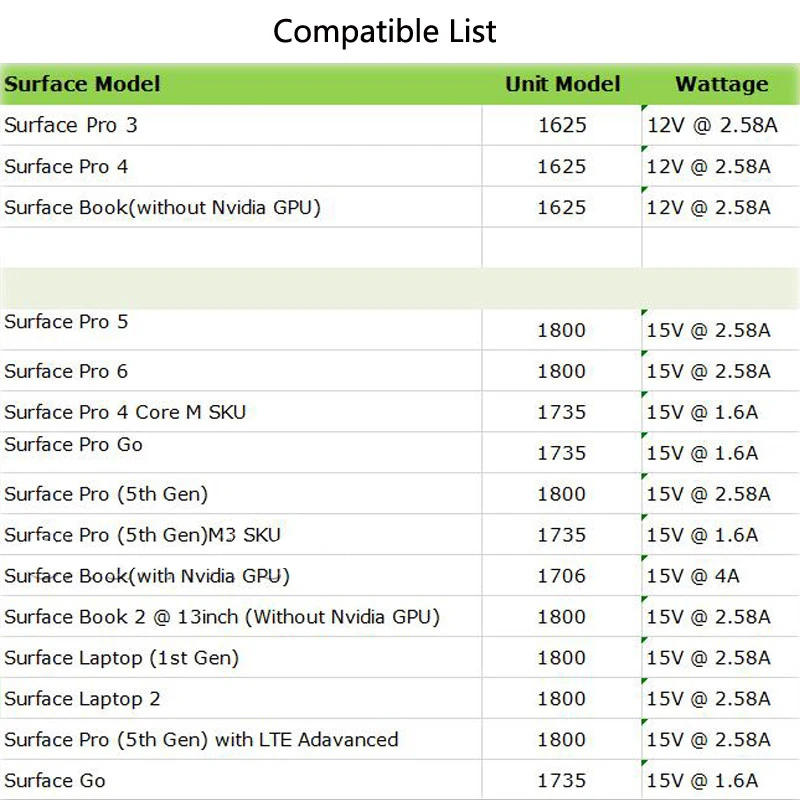The width and height of the screenshot is (800, 800).
Task: Click the Surface Pro Go model cell
Action: pos(74,445)
